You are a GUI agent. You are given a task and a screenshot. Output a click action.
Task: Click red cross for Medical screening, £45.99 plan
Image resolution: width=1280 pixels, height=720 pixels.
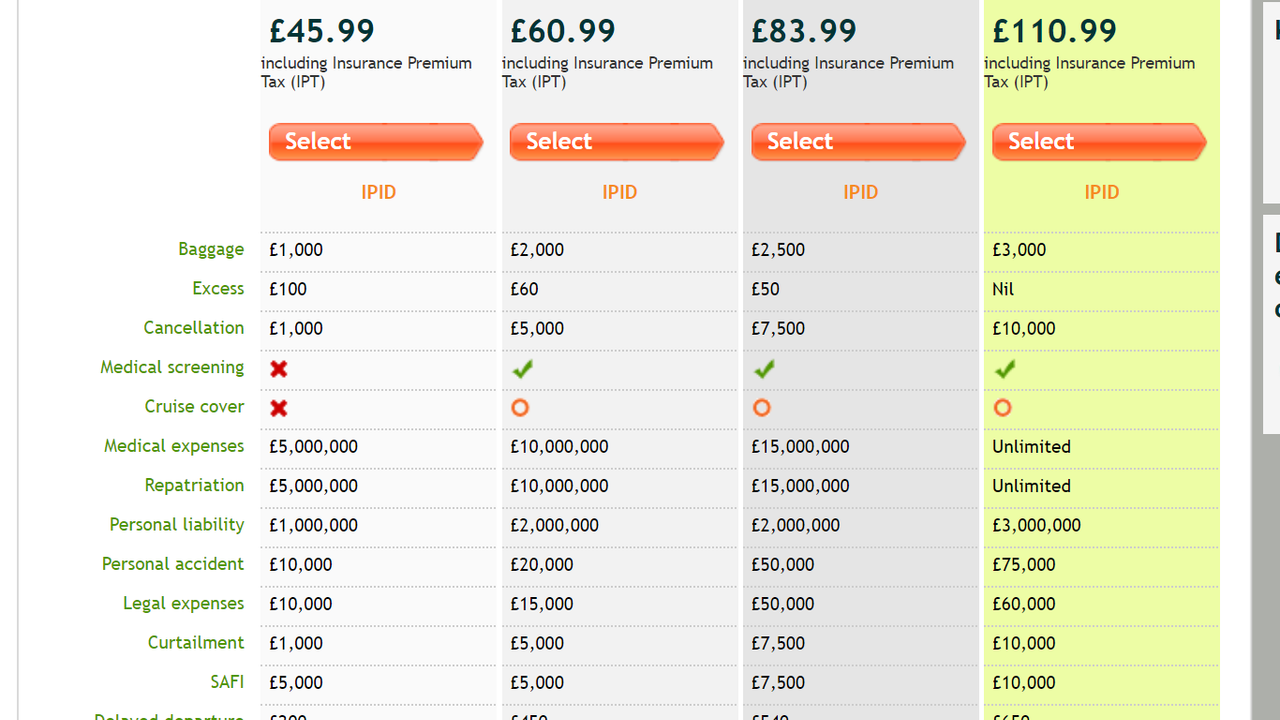tap(279, 369)
